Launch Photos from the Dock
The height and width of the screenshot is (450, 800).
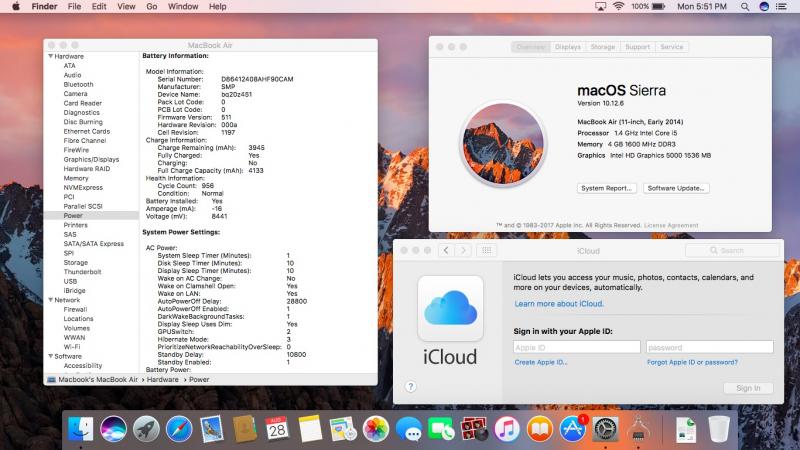point(376,429)
